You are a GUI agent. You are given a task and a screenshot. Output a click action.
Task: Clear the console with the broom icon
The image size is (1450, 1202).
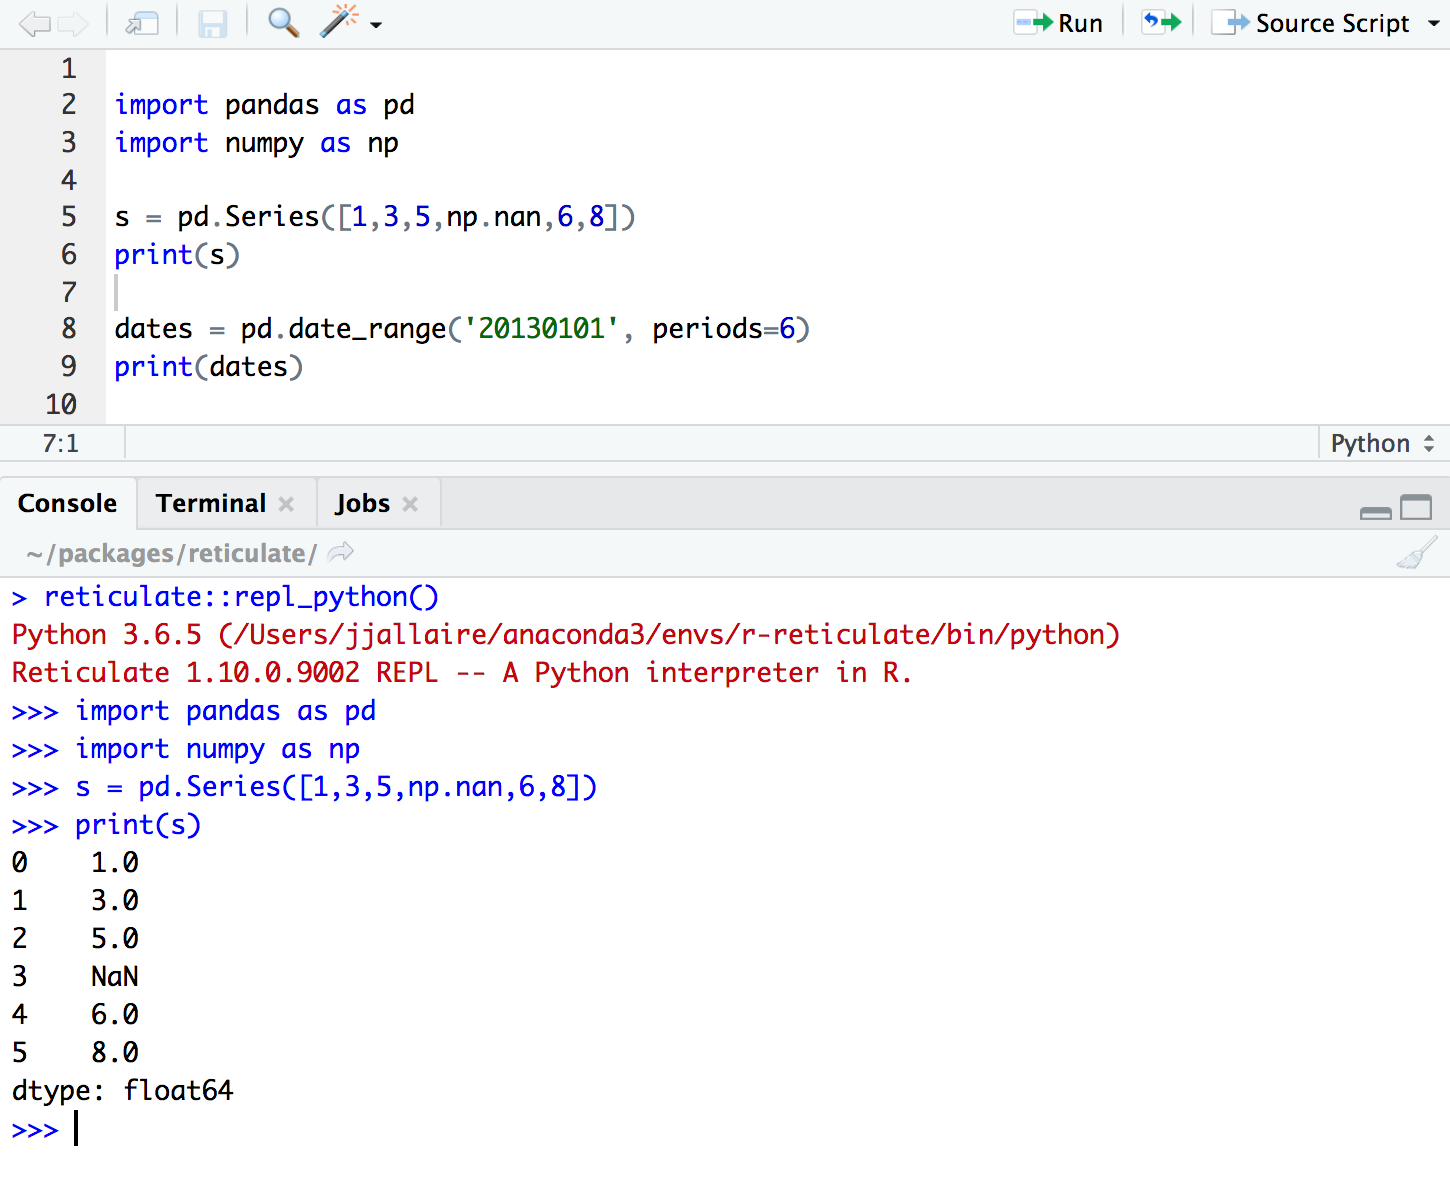pyautogui.click(x=1416, y=553)
